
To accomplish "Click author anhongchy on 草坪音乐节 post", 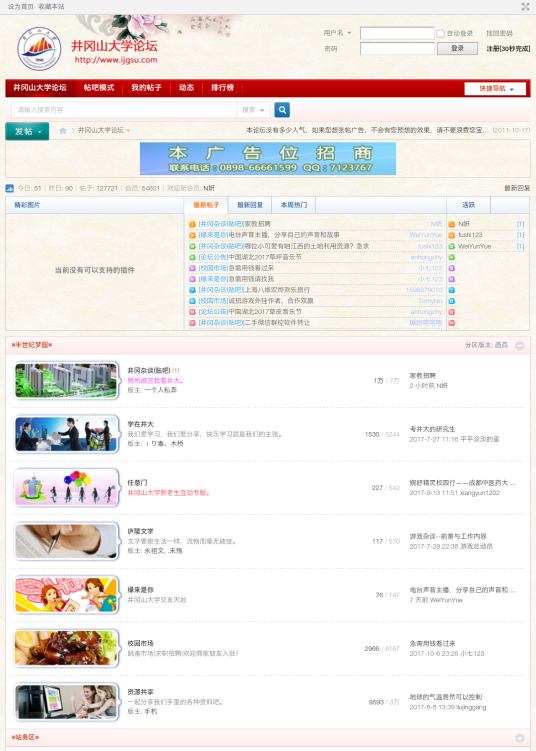I will 426,257.
